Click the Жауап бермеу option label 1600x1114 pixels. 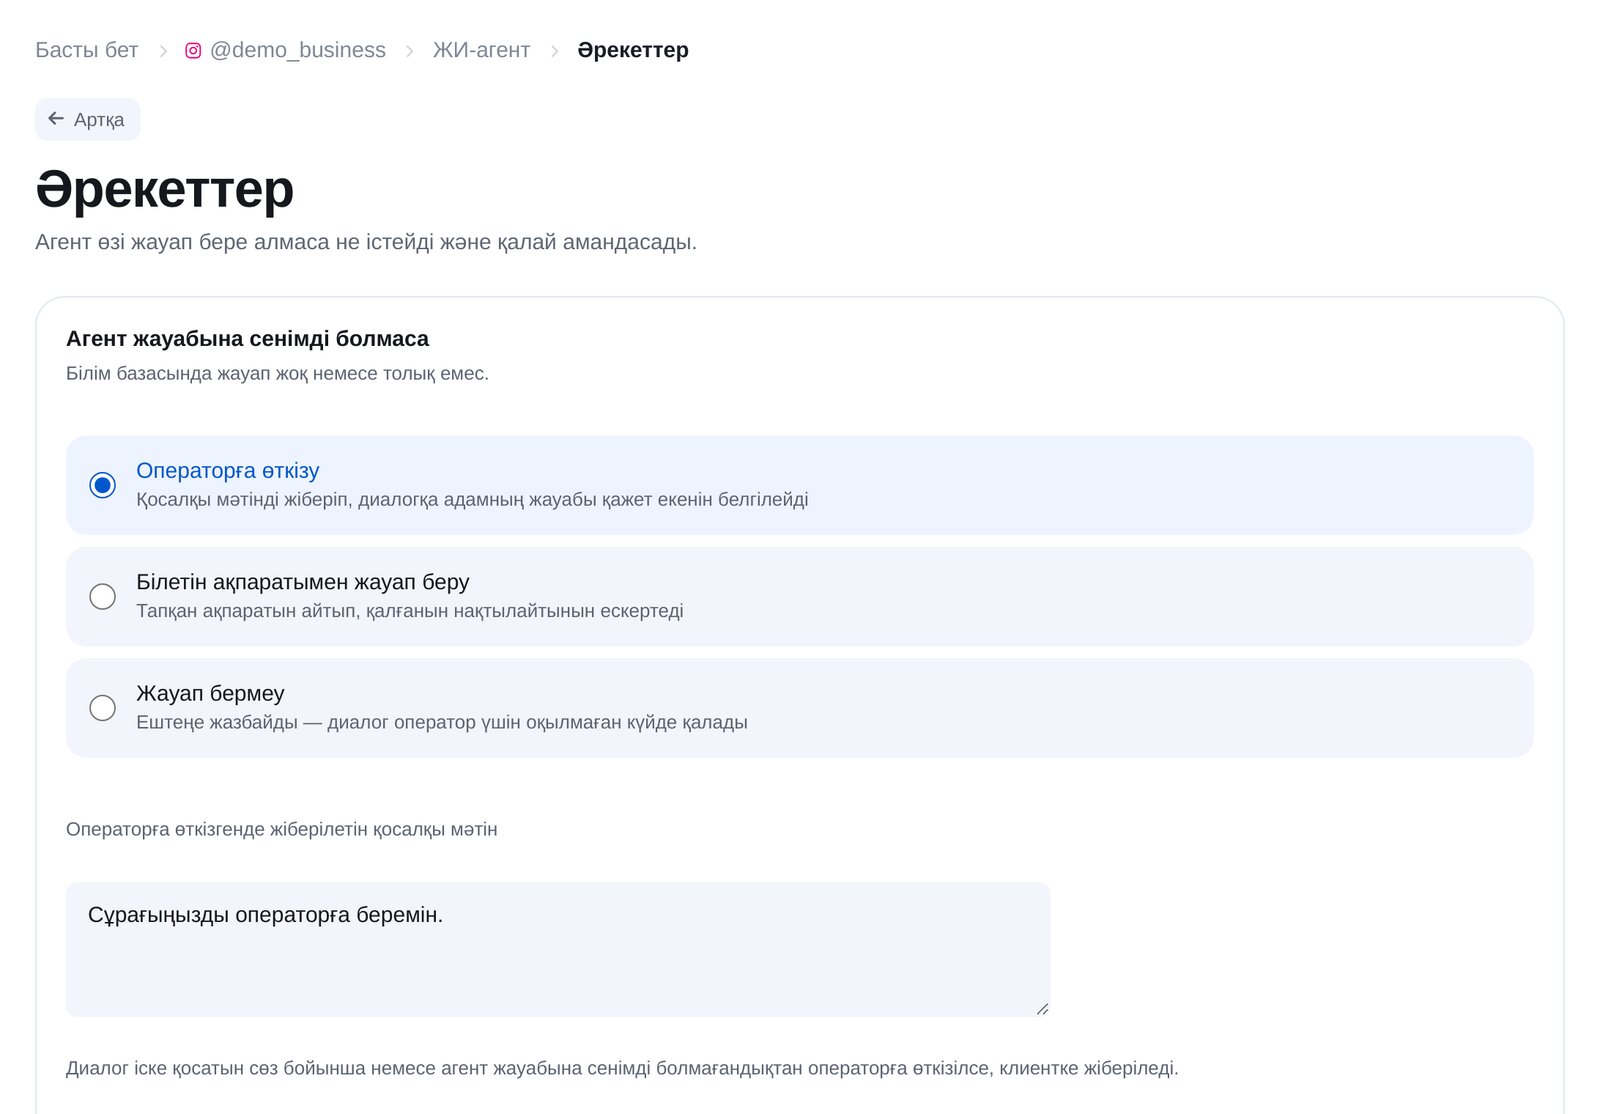point(210,693)
